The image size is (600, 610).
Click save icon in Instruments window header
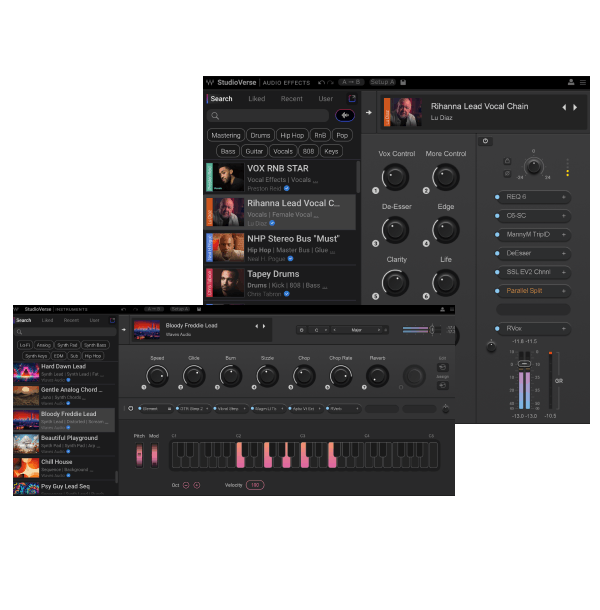199,309
